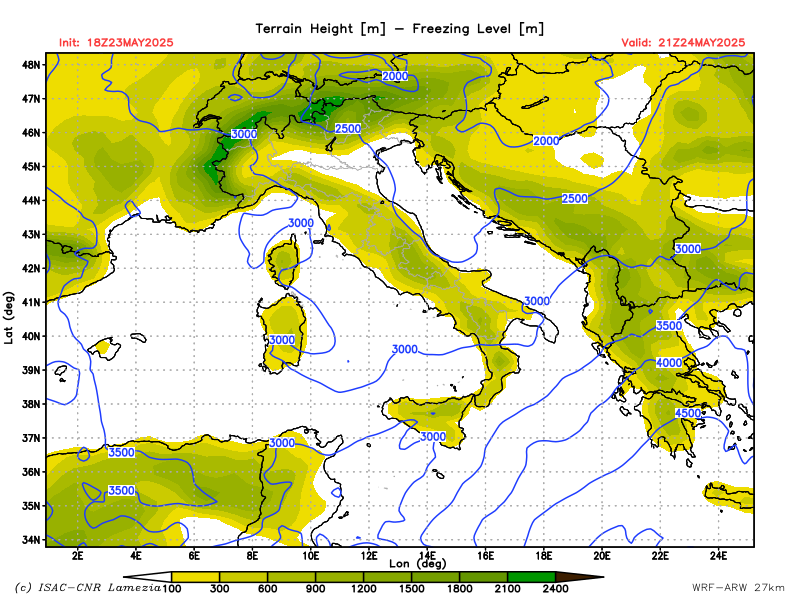Click the 35N latitude tick label
The width and height of the screenshot is (800, 600).
(x=32, y=506)
